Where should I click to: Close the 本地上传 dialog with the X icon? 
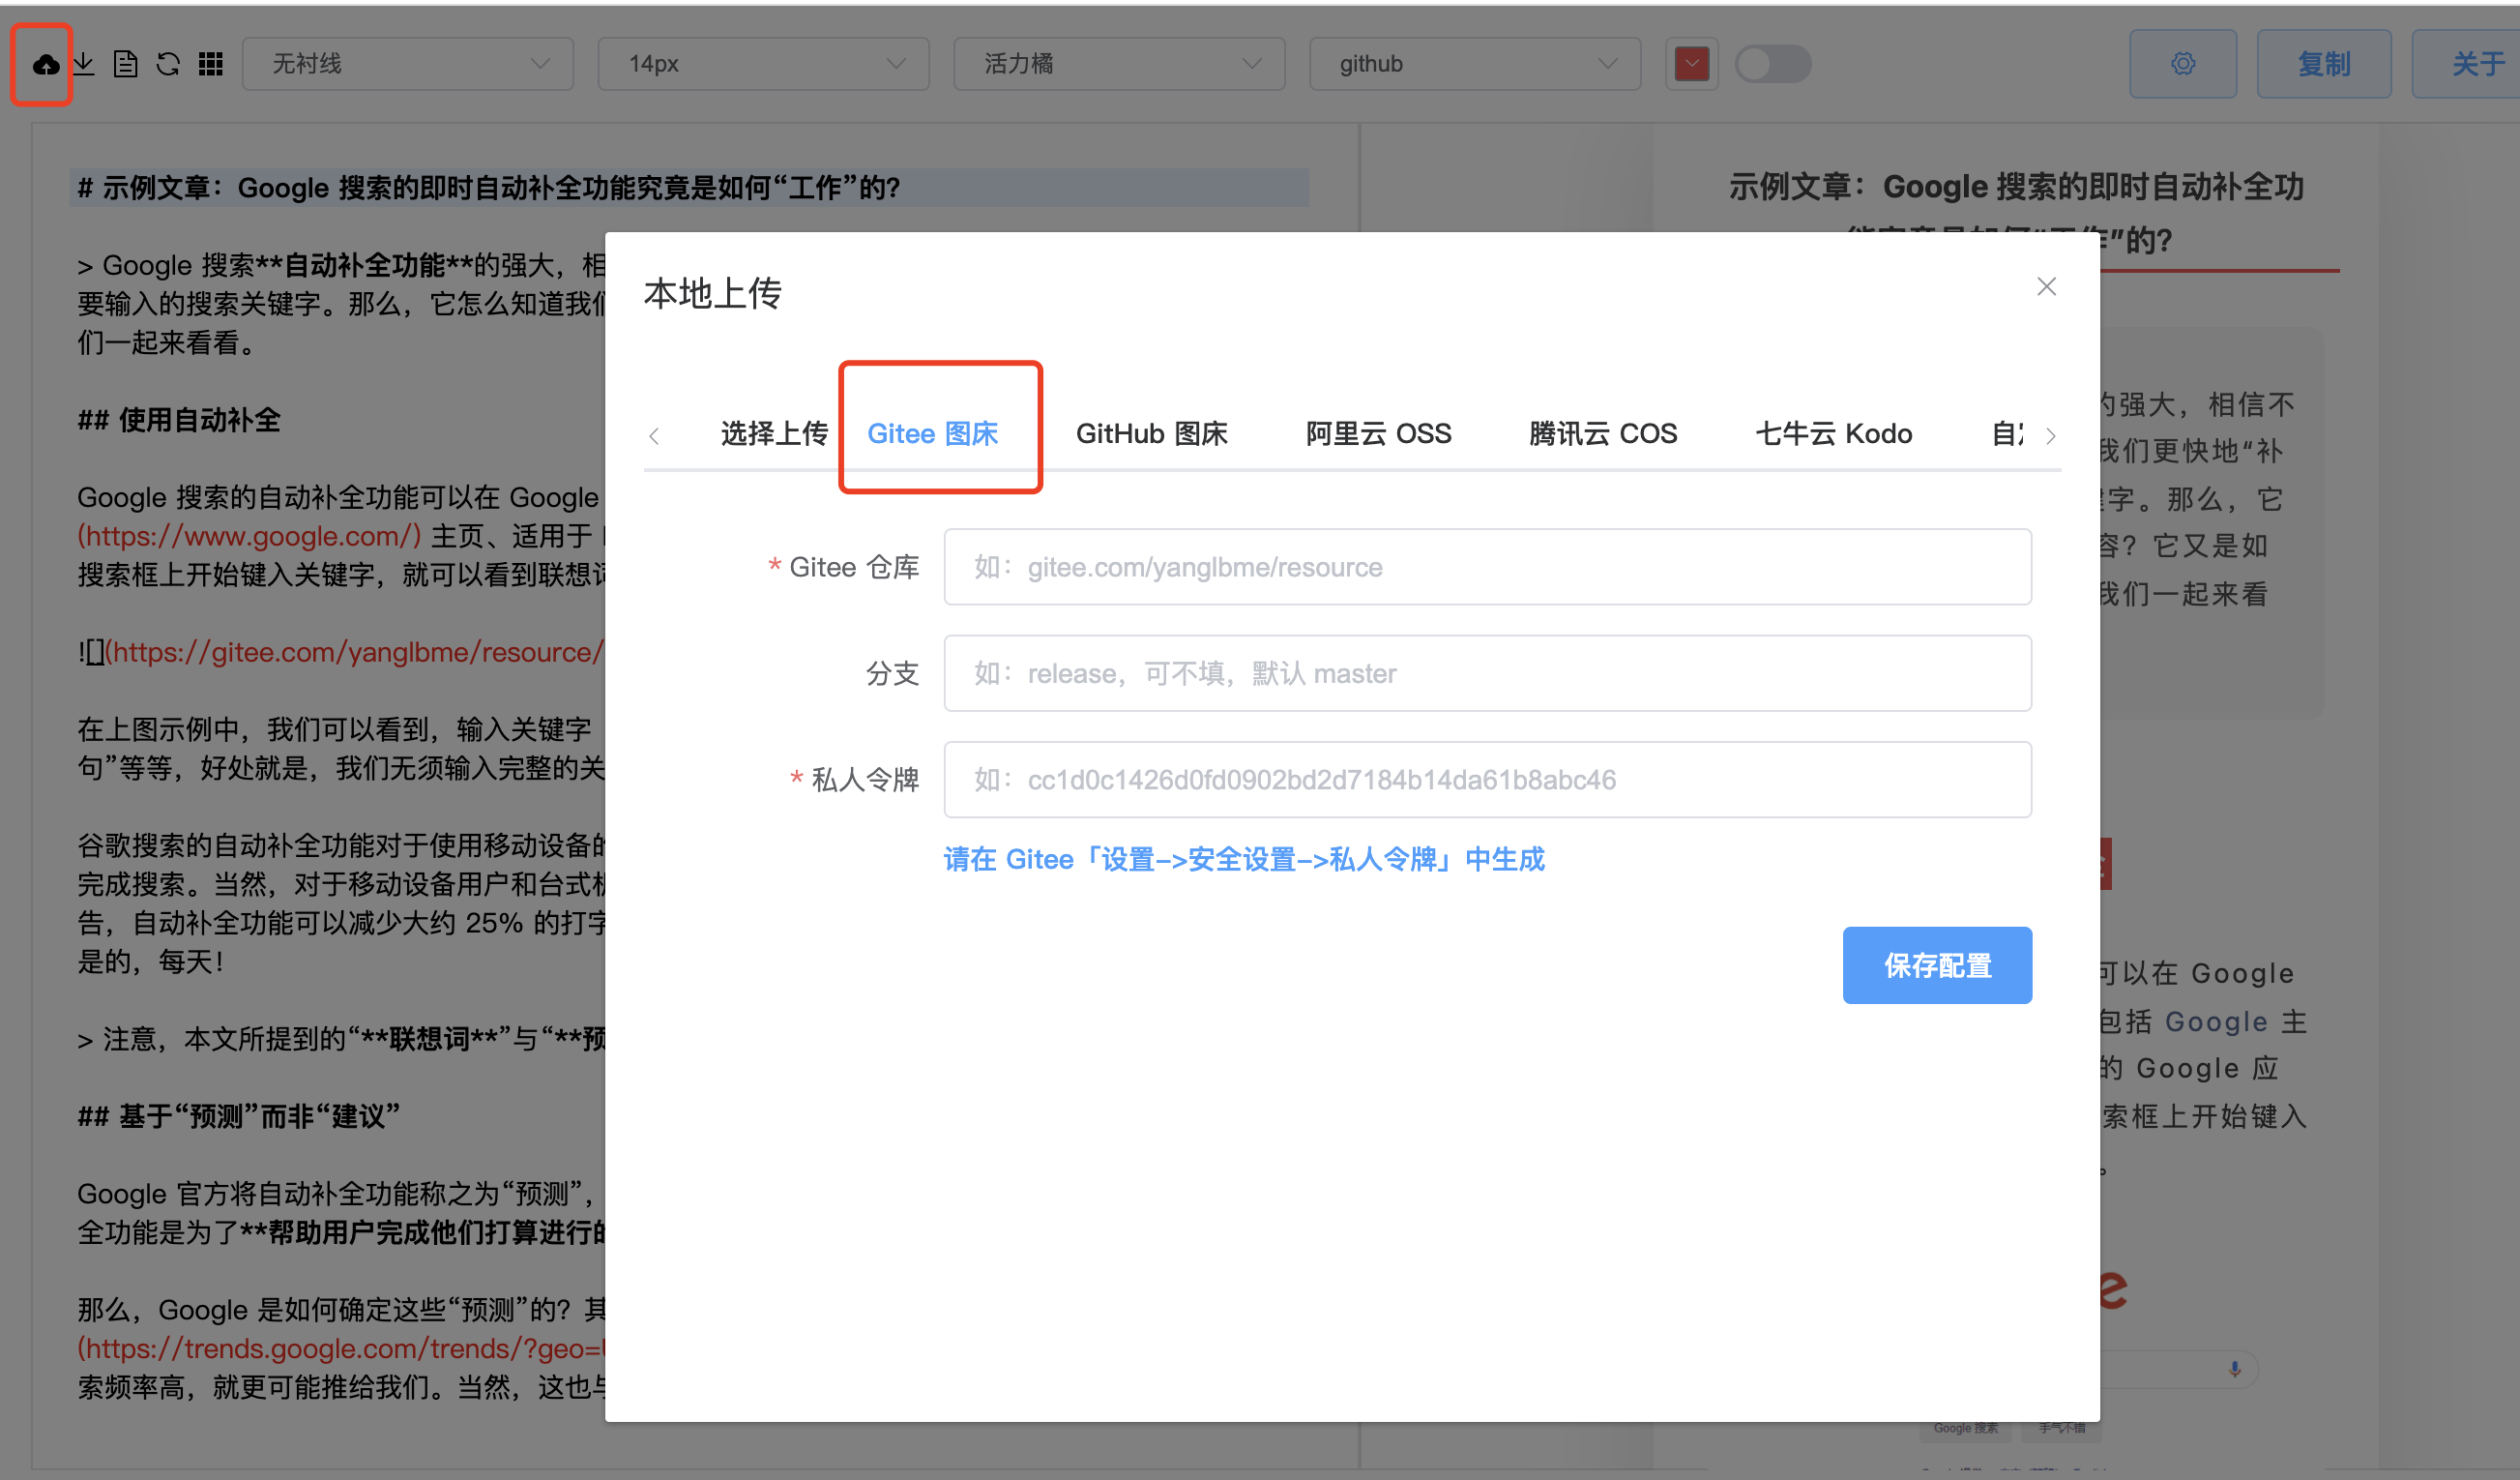click(2046, 287)
